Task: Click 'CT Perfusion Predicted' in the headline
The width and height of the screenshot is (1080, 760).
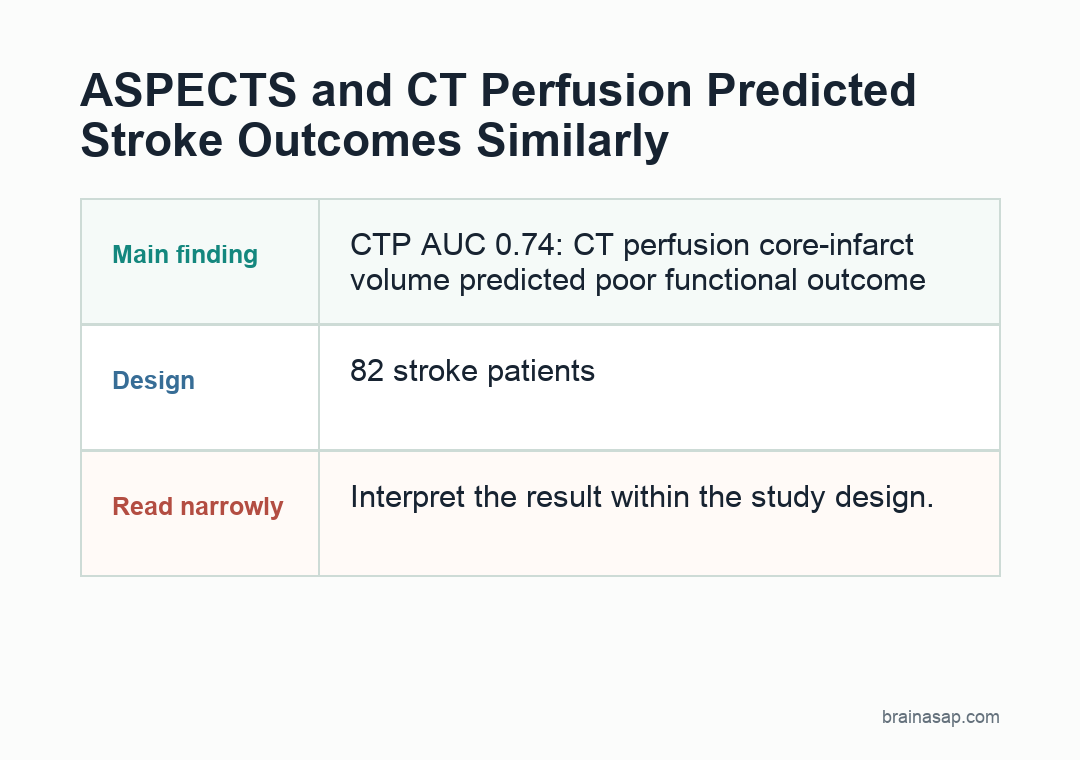Action: (661, 90)
